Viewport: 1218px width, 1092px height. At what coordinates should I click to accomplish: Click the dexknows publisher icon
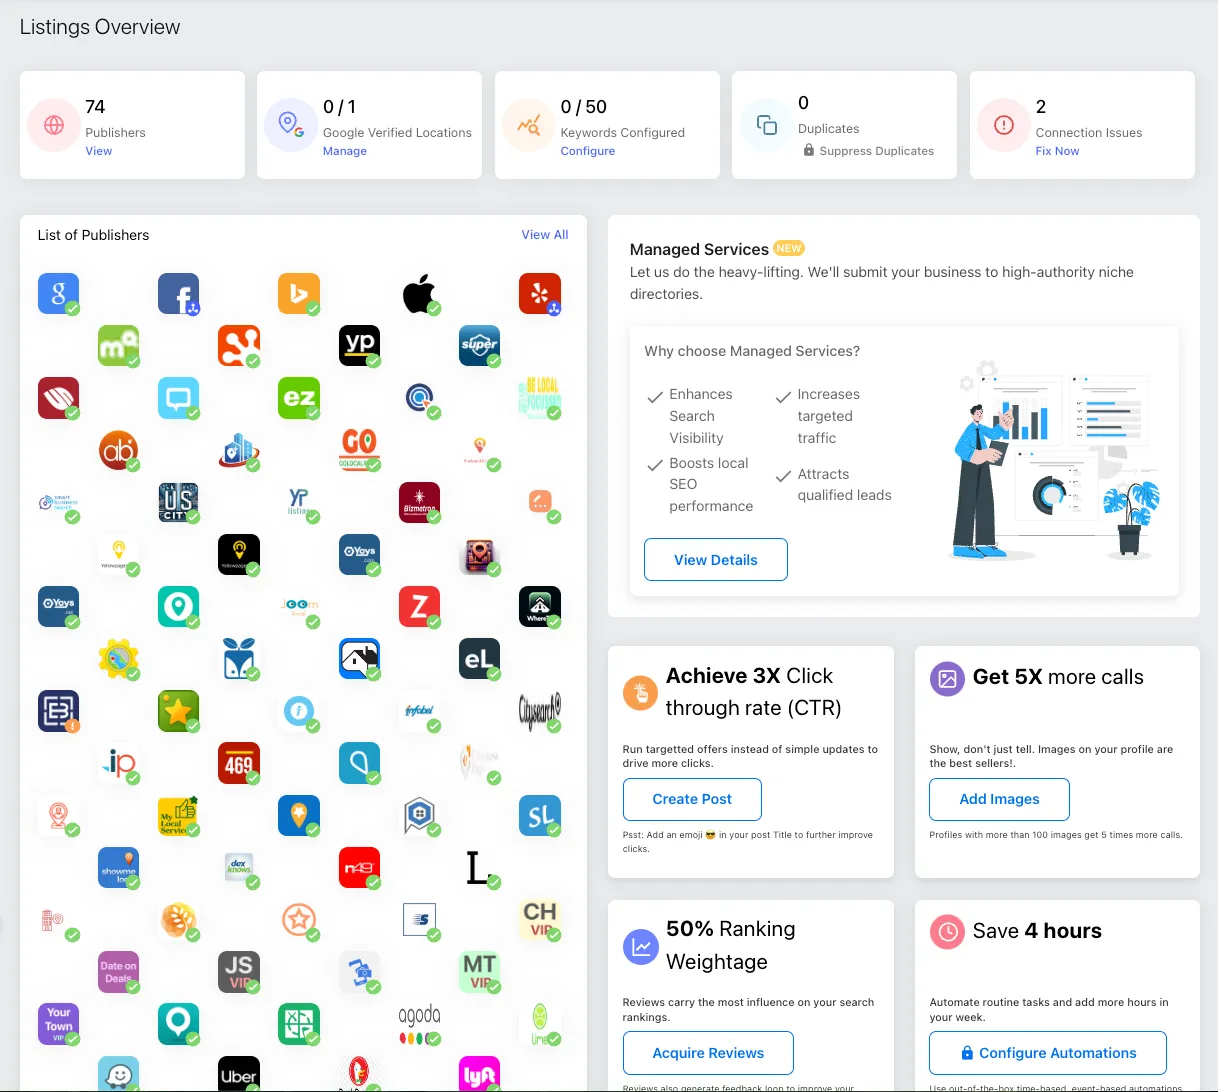pos(238,867)
